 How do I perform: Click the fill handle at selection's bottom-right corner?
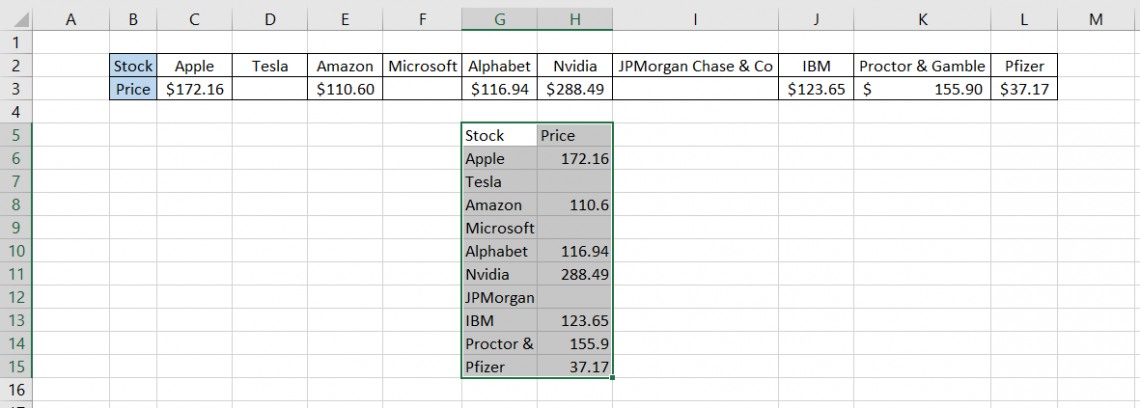[x=612, y=377]
